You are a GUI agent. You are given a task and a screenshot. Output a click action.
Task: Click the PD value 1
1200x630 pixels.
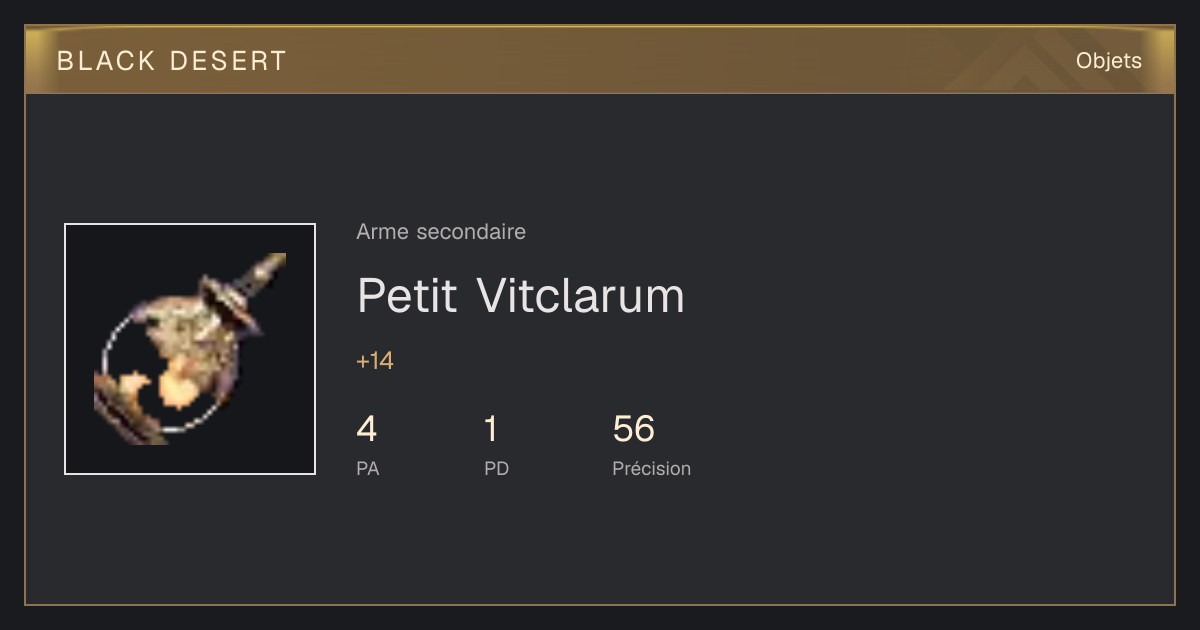491,430
